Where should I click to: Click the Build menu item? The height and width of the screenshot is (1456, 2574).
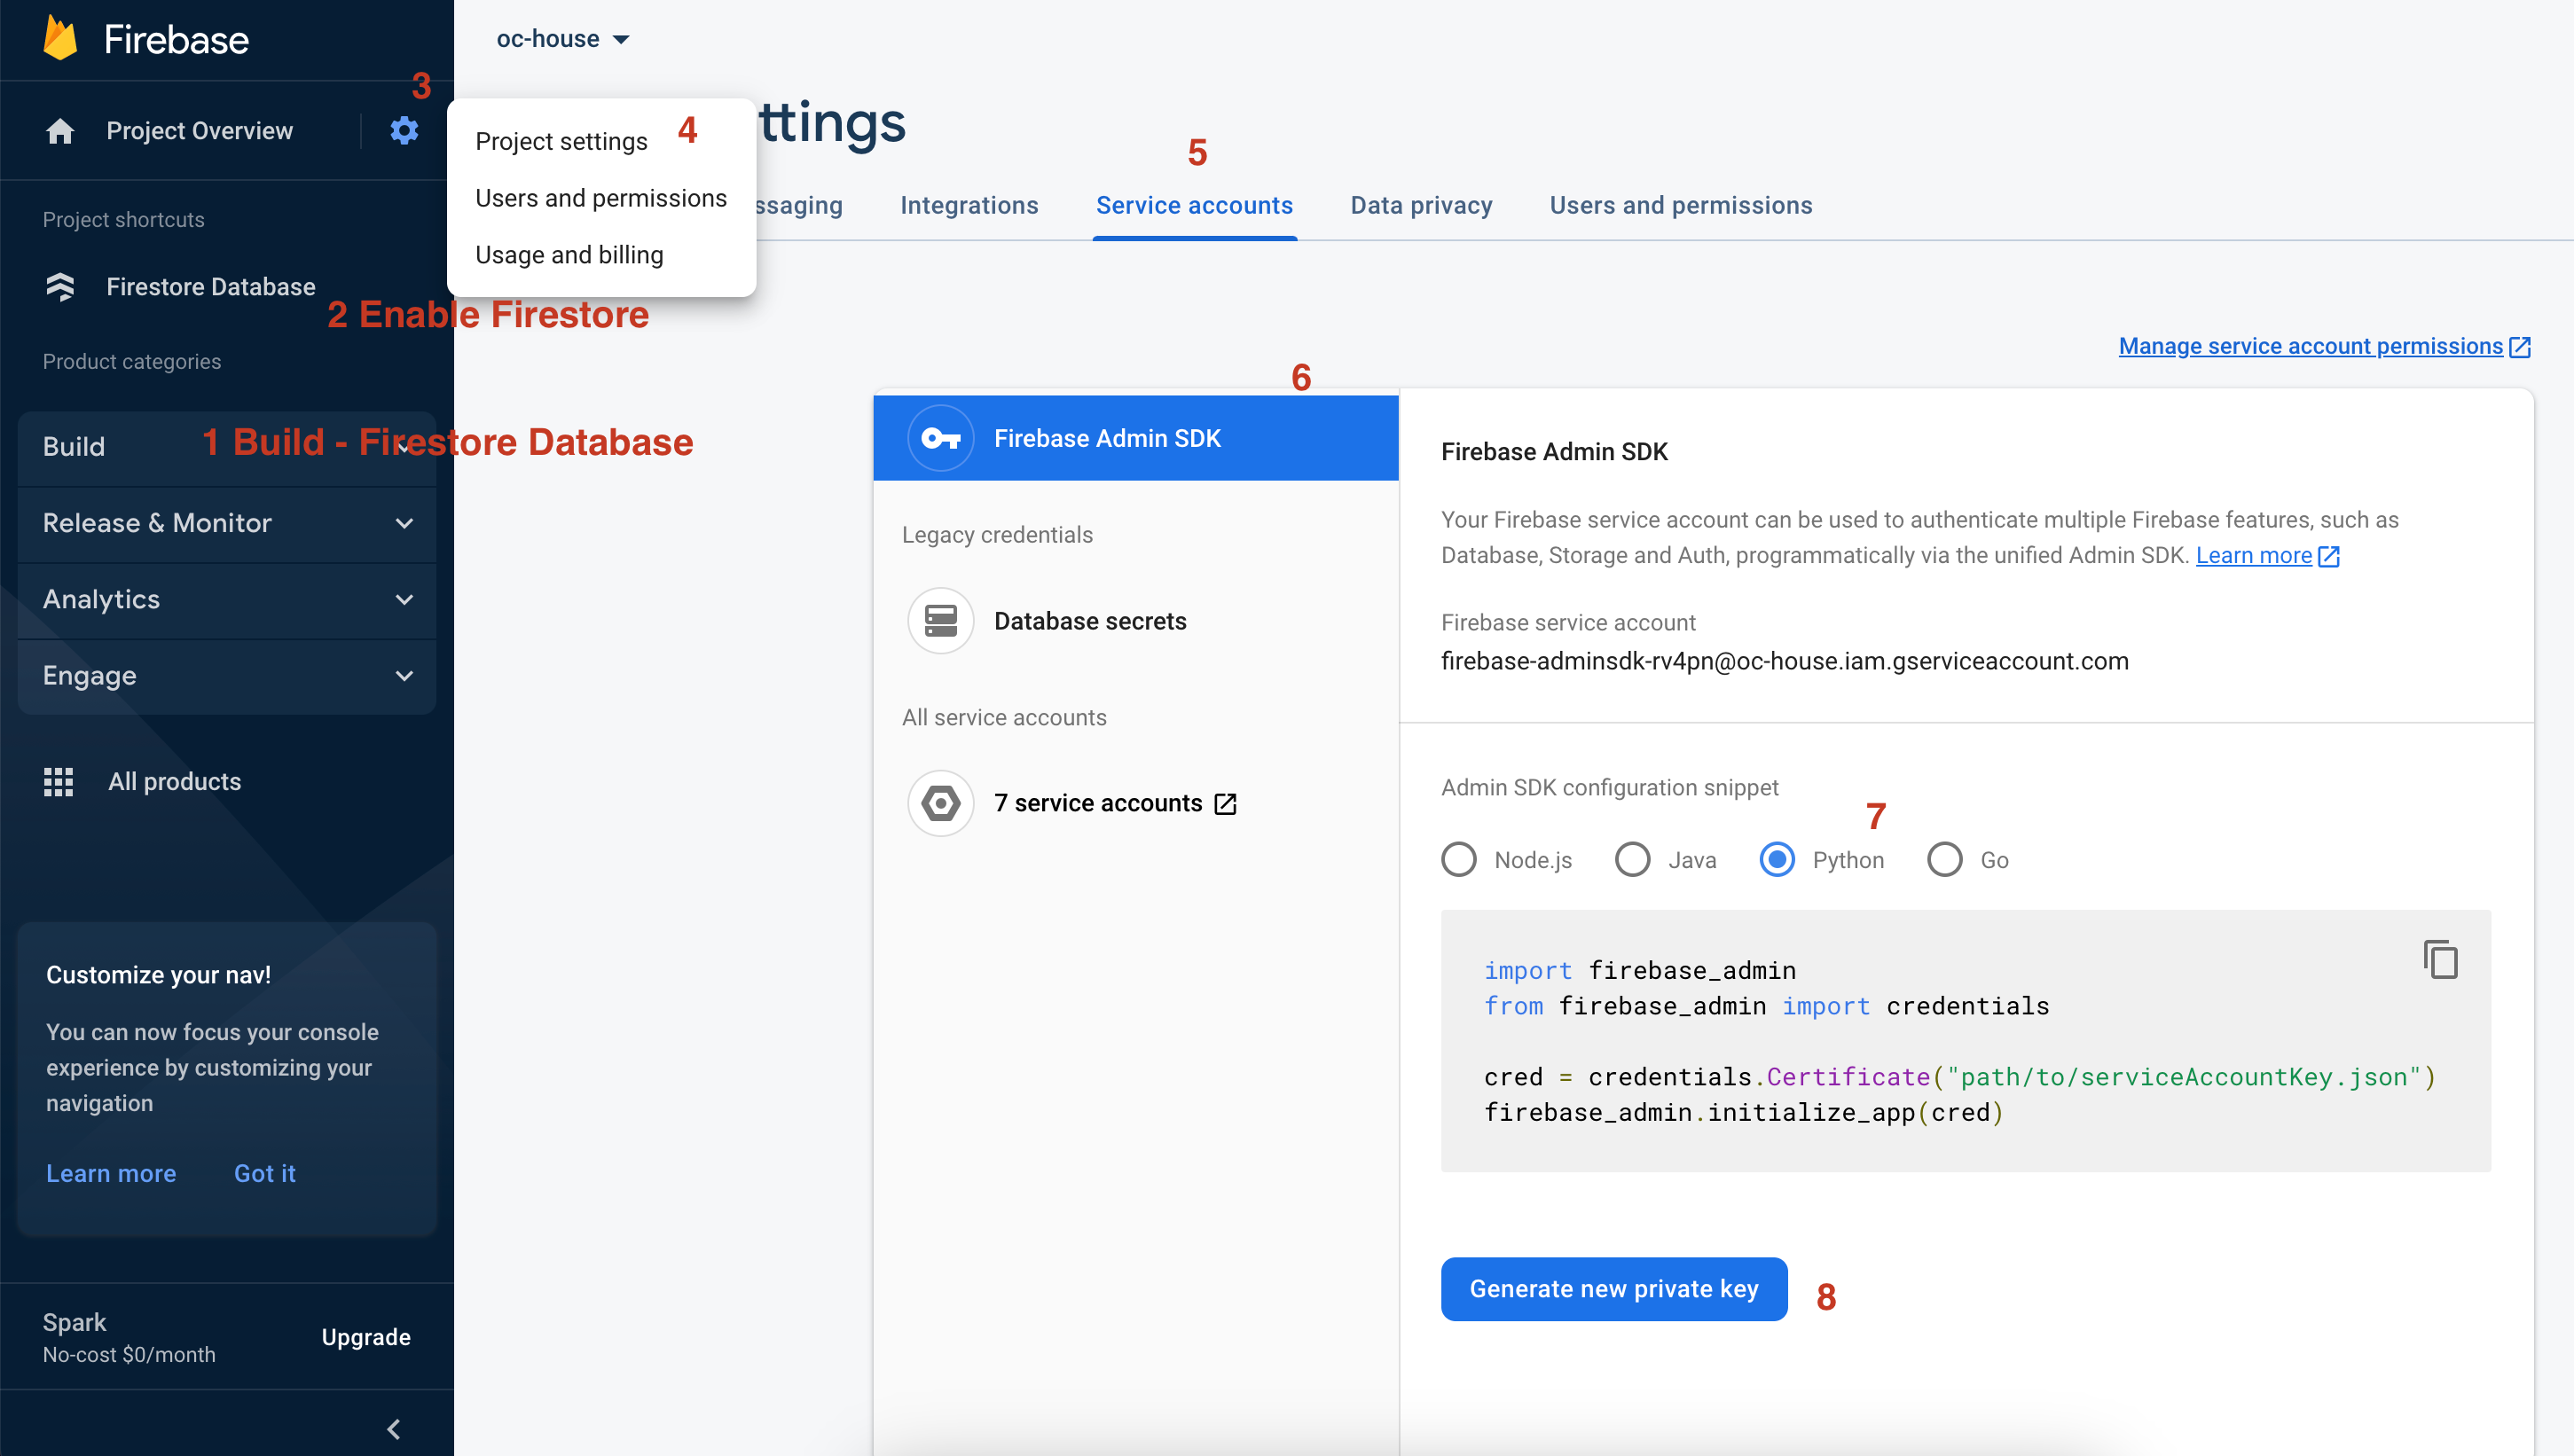pos(75,445)
